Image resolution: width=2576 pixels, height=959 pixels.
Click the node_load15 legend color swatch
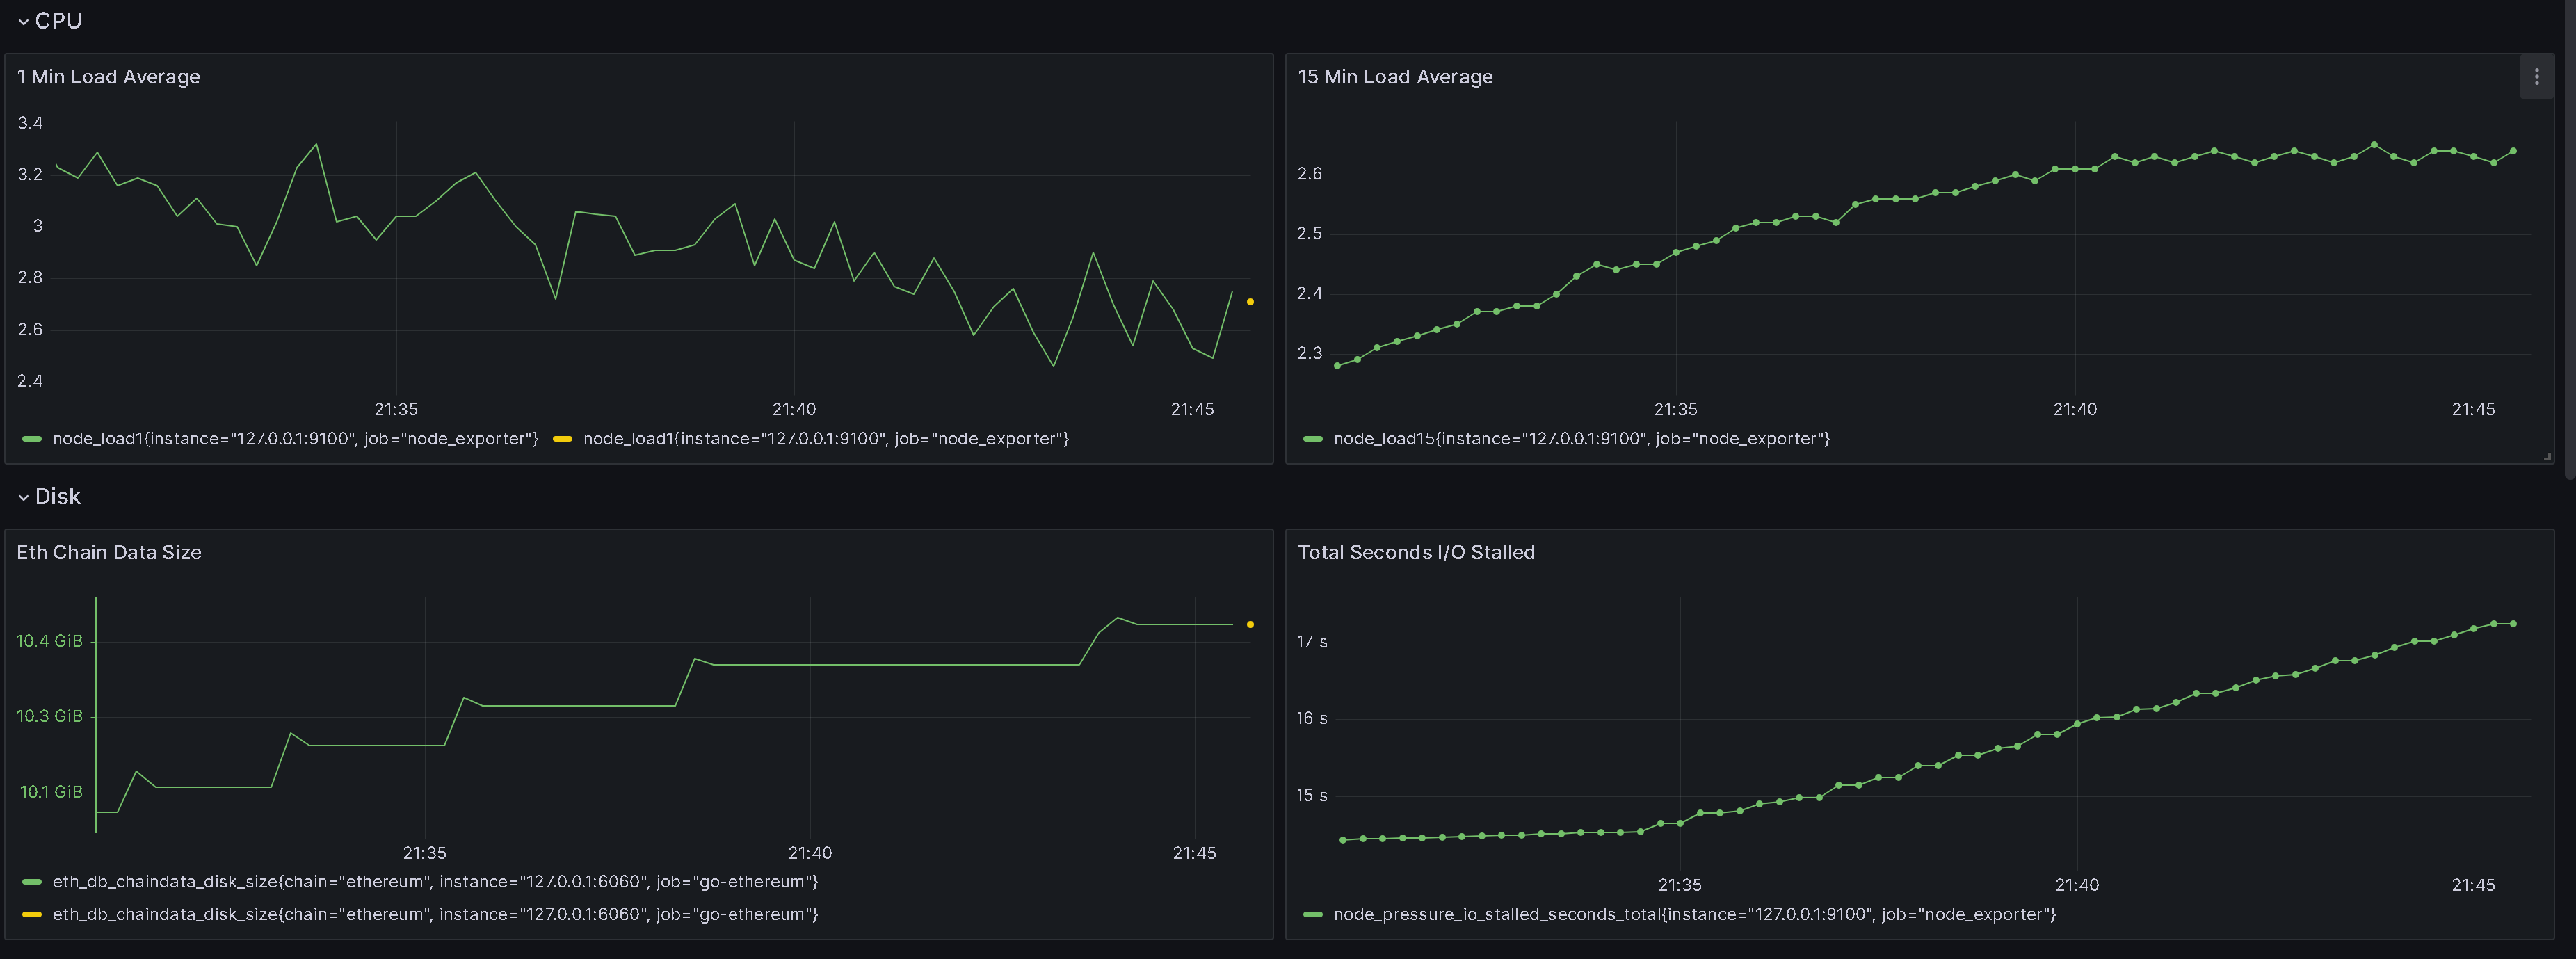[x=1313, y=439]
